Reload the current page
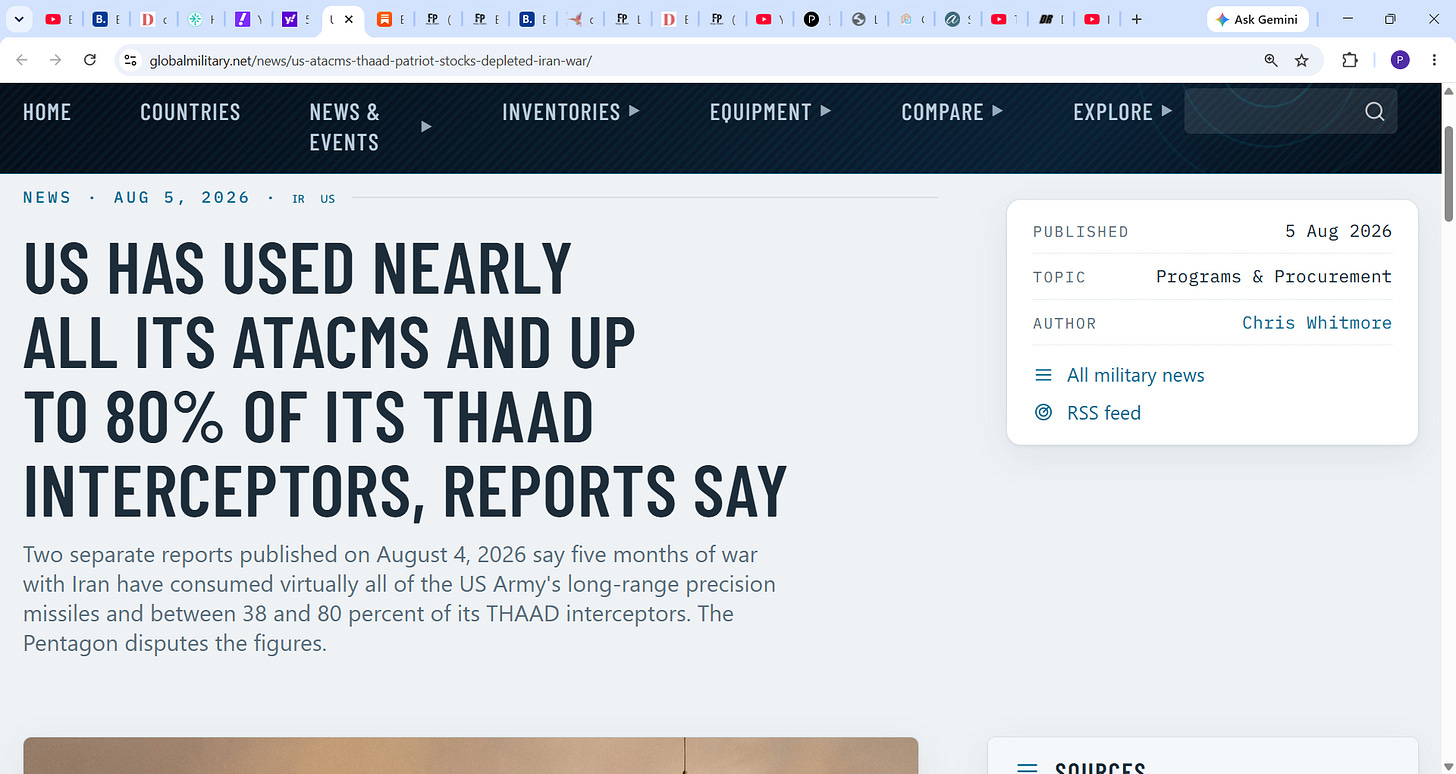The width and height of the screenshot is (1456, 774). point(90,60)
